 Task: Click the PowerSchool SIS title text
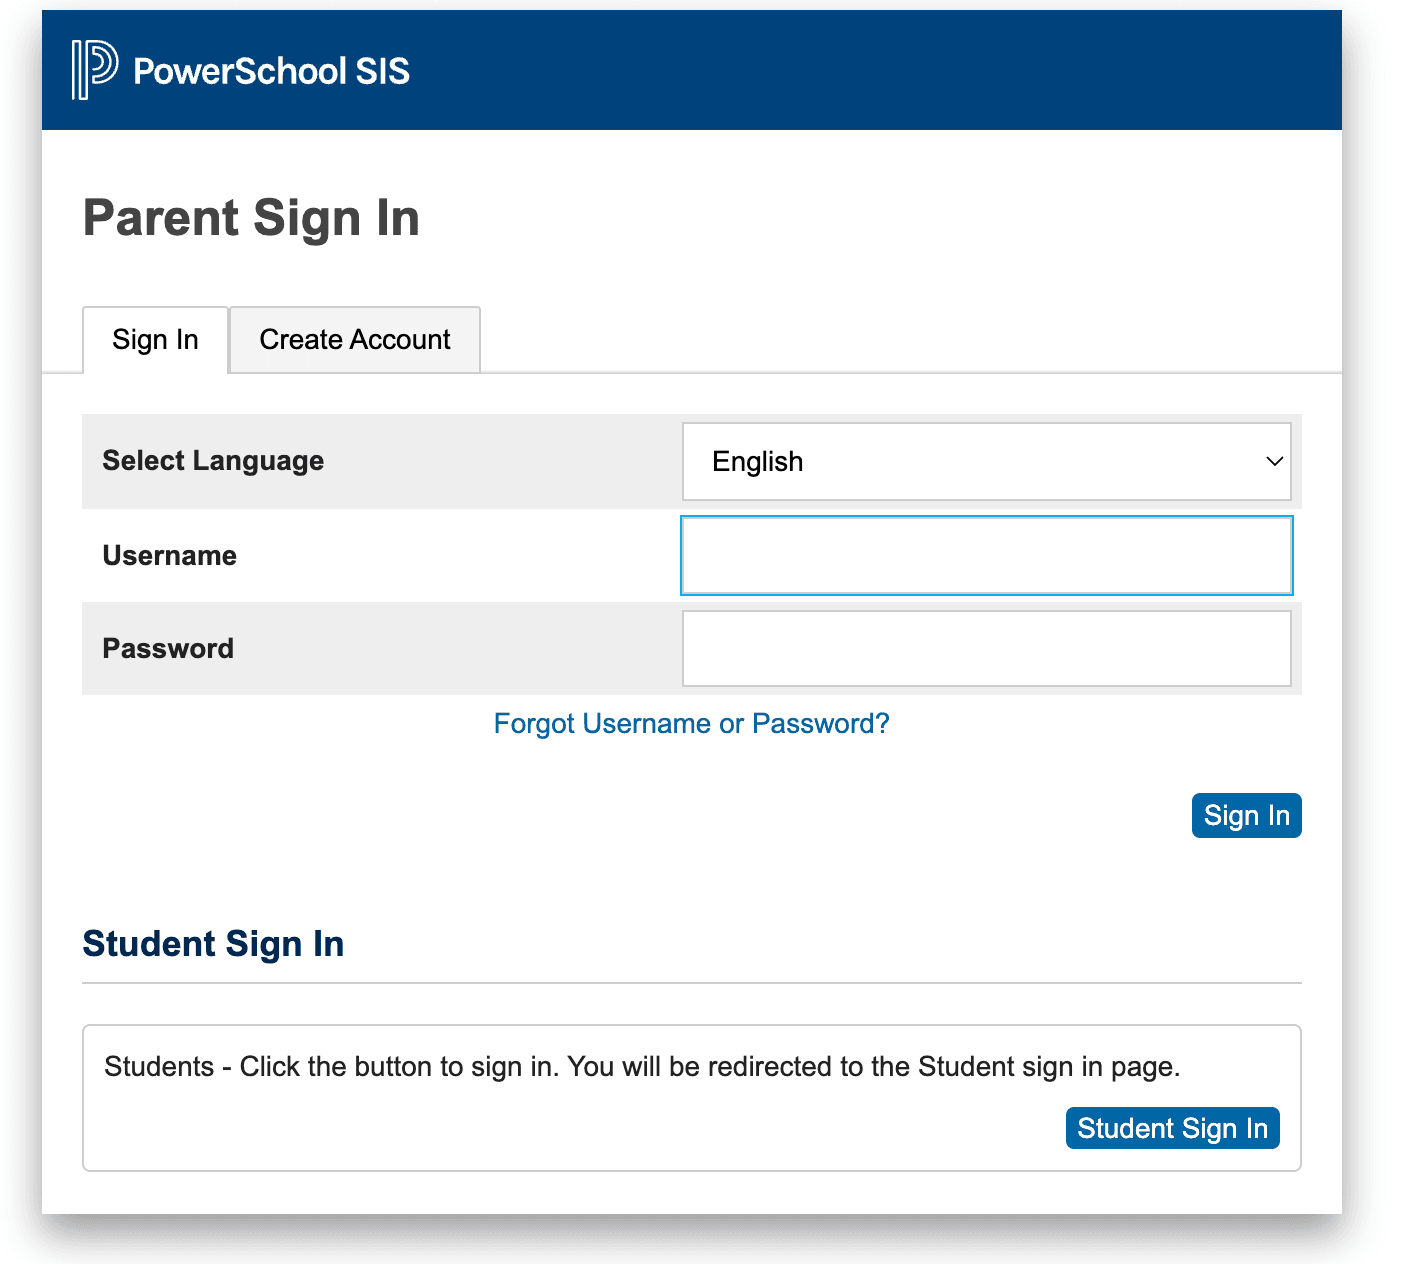click(271, 70)
